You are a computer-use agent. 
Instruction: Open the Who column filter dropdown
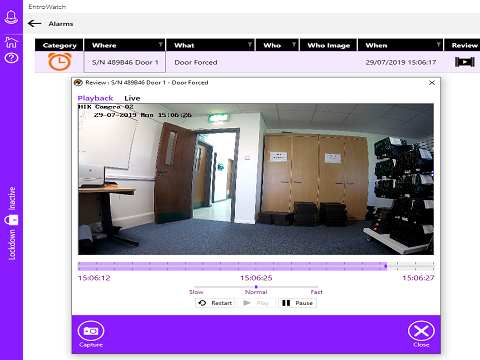coord(294,45)
